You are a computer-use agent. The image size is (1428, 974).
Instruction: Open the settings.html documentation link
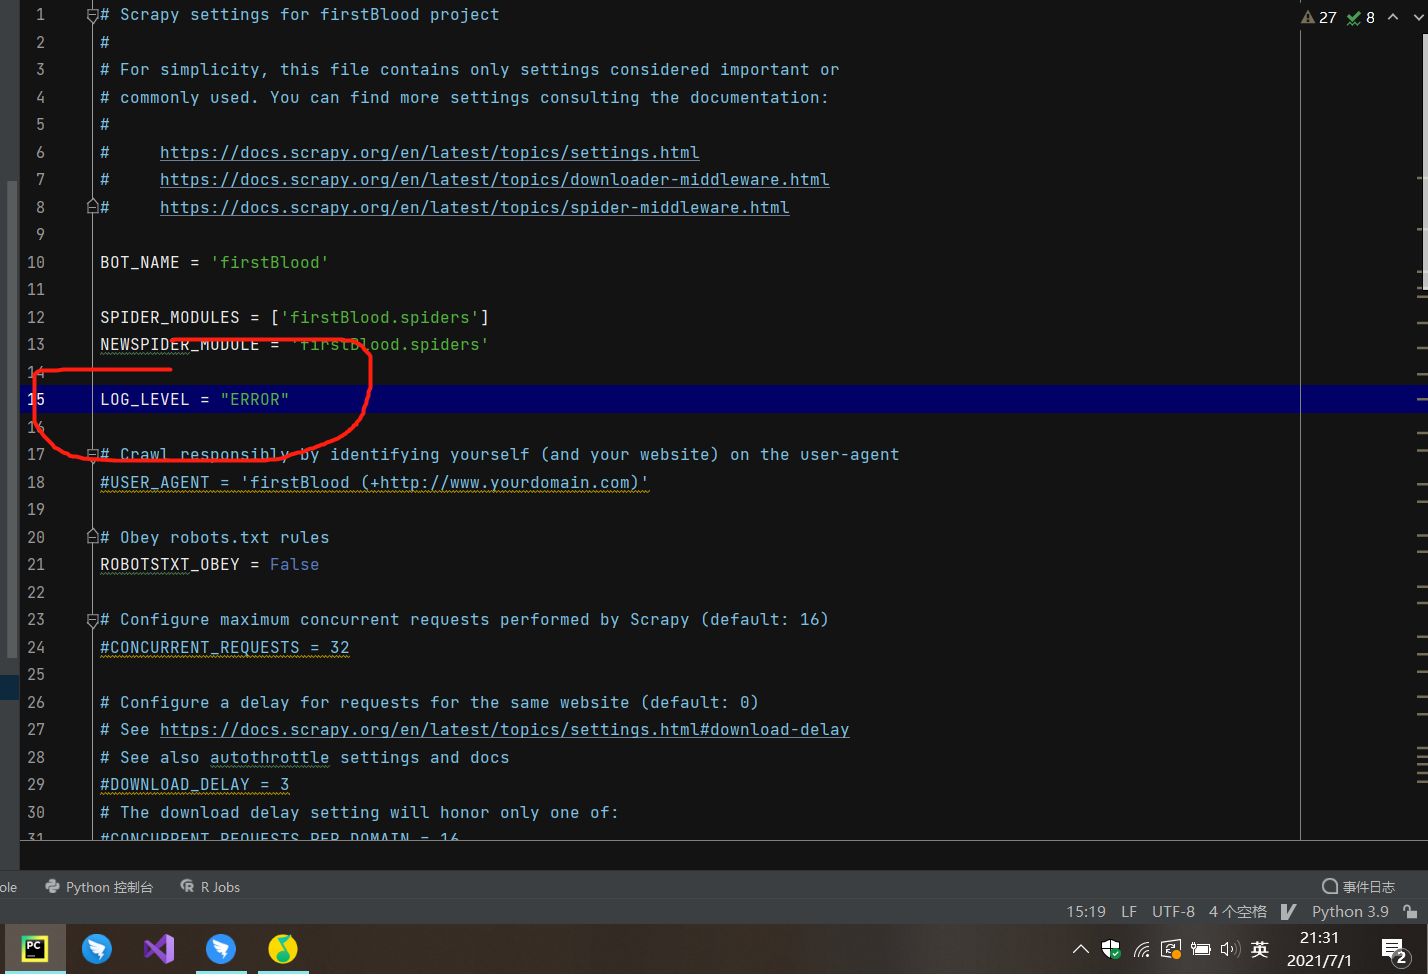[x=430, y=152]
